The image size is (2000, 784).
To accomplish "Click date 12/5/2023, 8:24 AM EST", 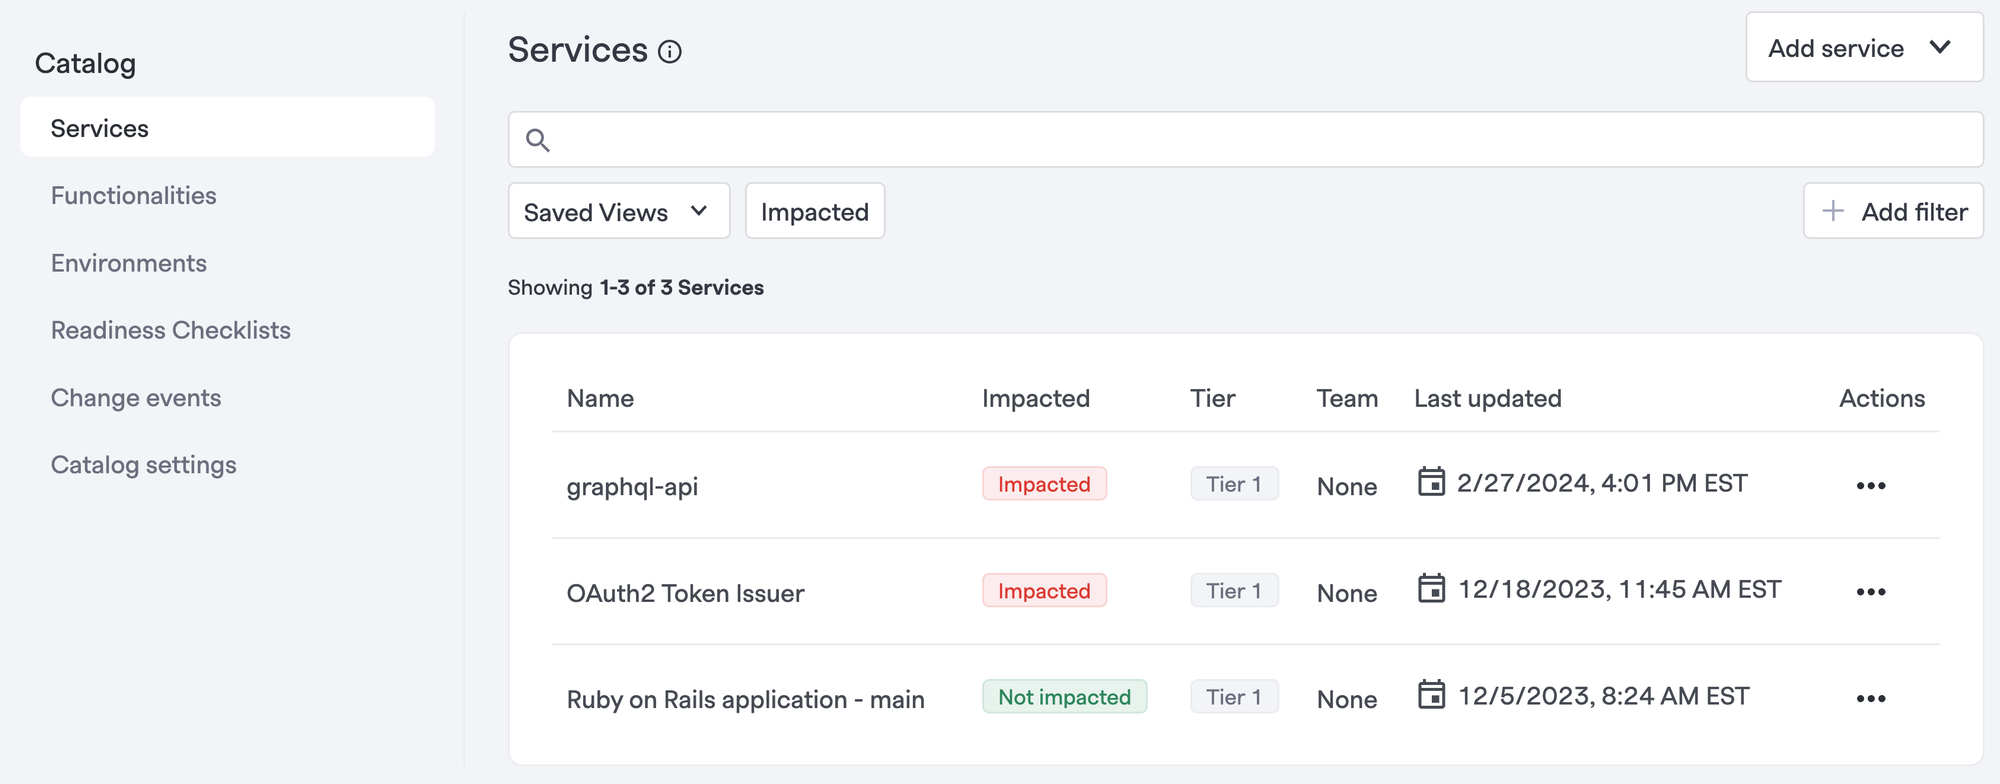I will (x=1604, y=695).
